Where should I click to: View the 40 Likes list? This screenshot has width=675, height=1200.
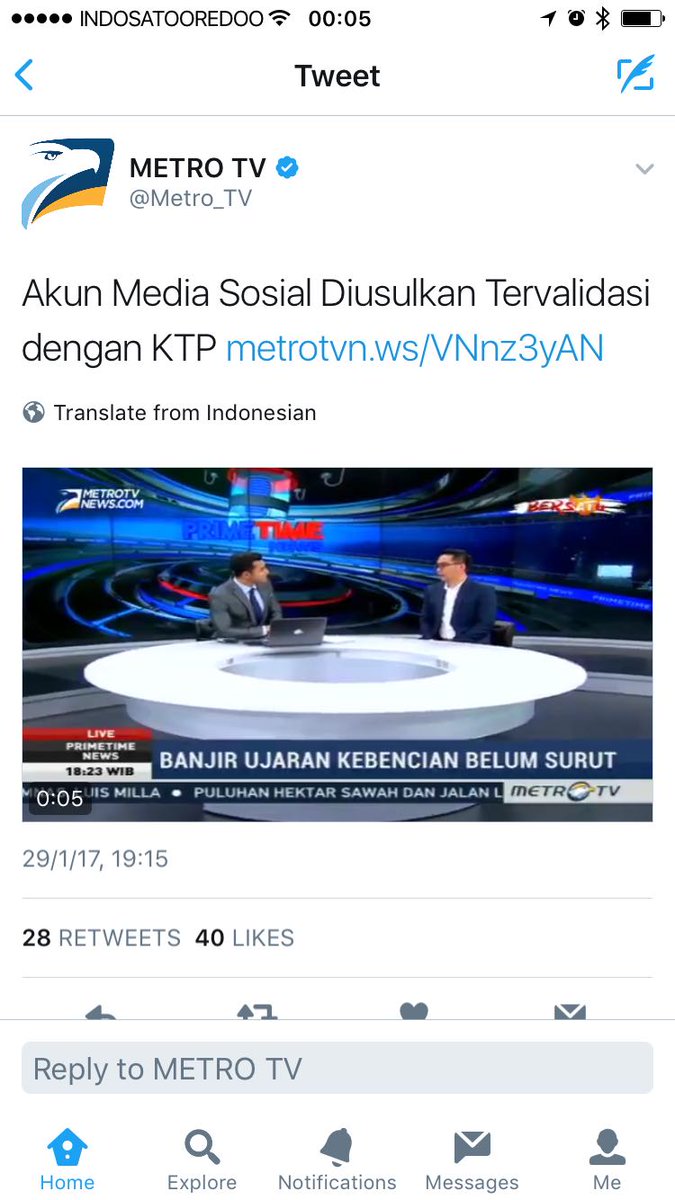click(245, 938)
